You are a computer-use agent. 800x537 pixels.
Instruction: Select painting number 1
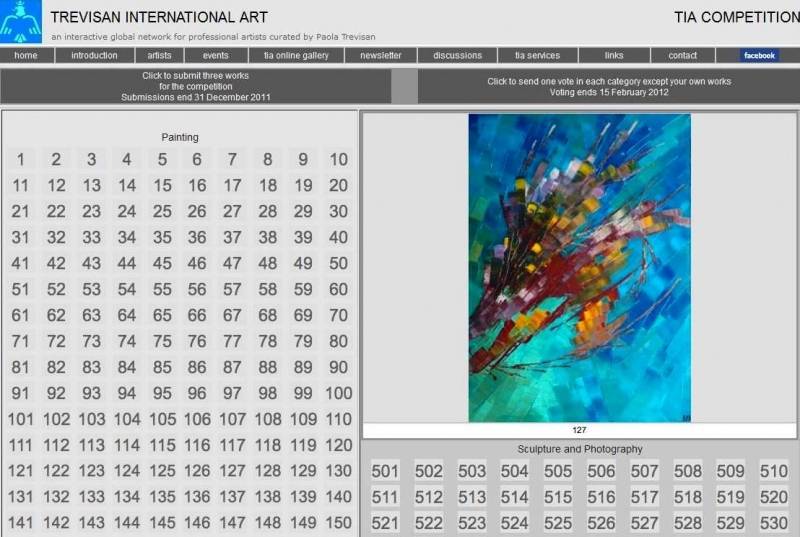tap(21, 159)
